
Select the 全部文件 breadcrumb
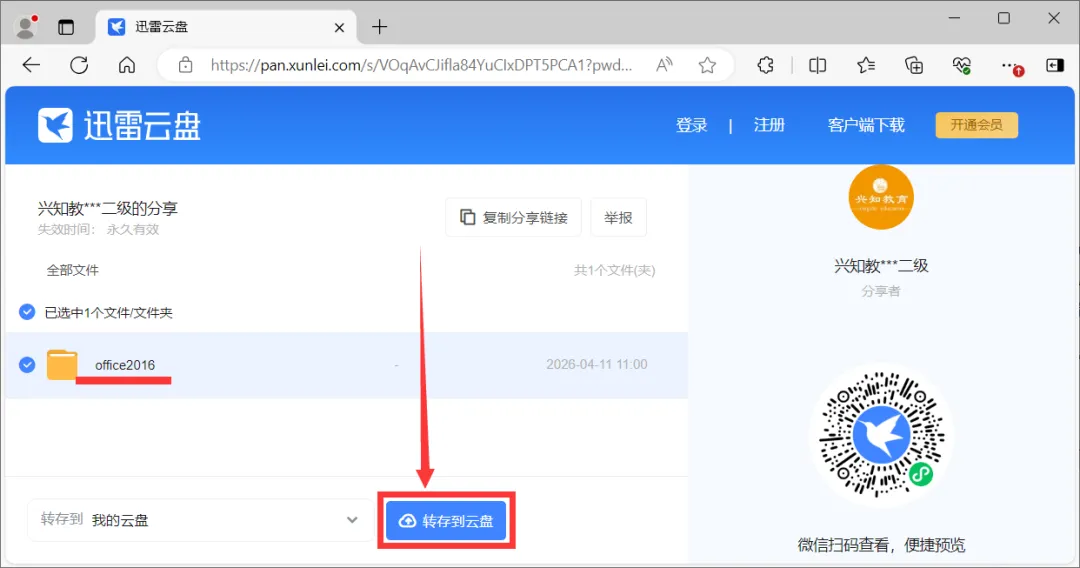tap(72, 271)
